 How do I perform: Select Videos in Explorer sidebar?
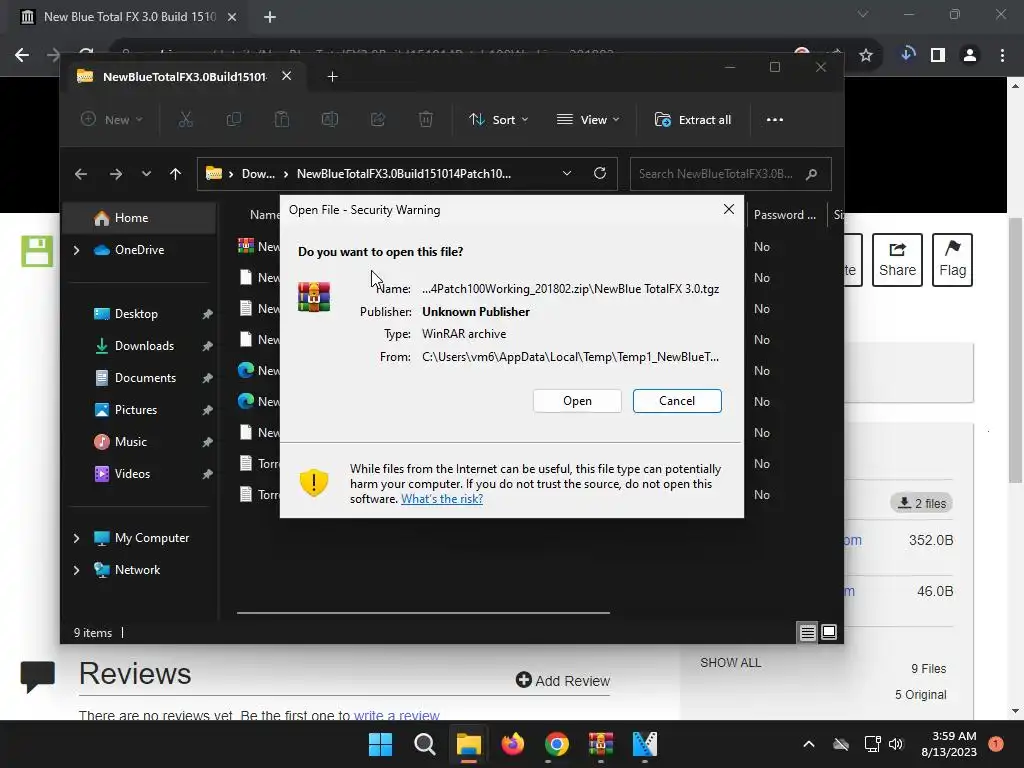click(x=132, y=474)
